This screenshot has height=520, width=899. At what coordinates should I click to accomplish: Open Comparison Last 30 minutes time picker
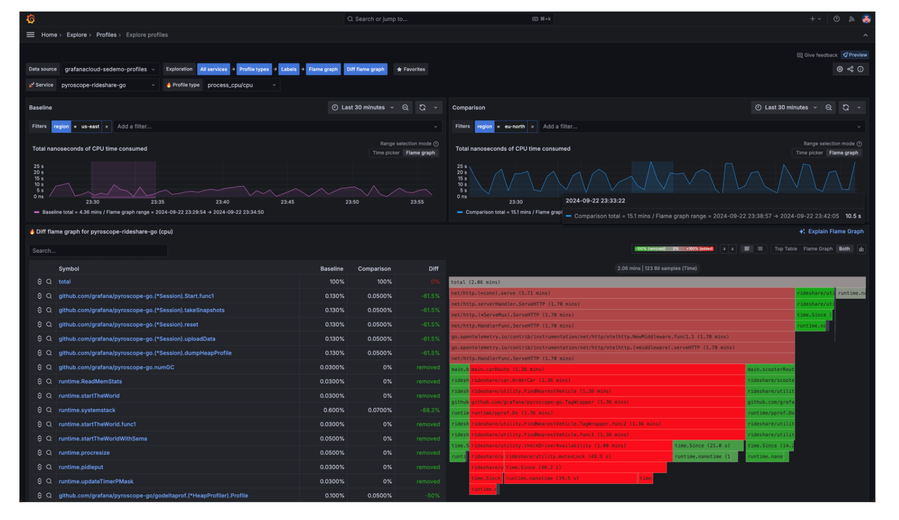click(785, 108)
